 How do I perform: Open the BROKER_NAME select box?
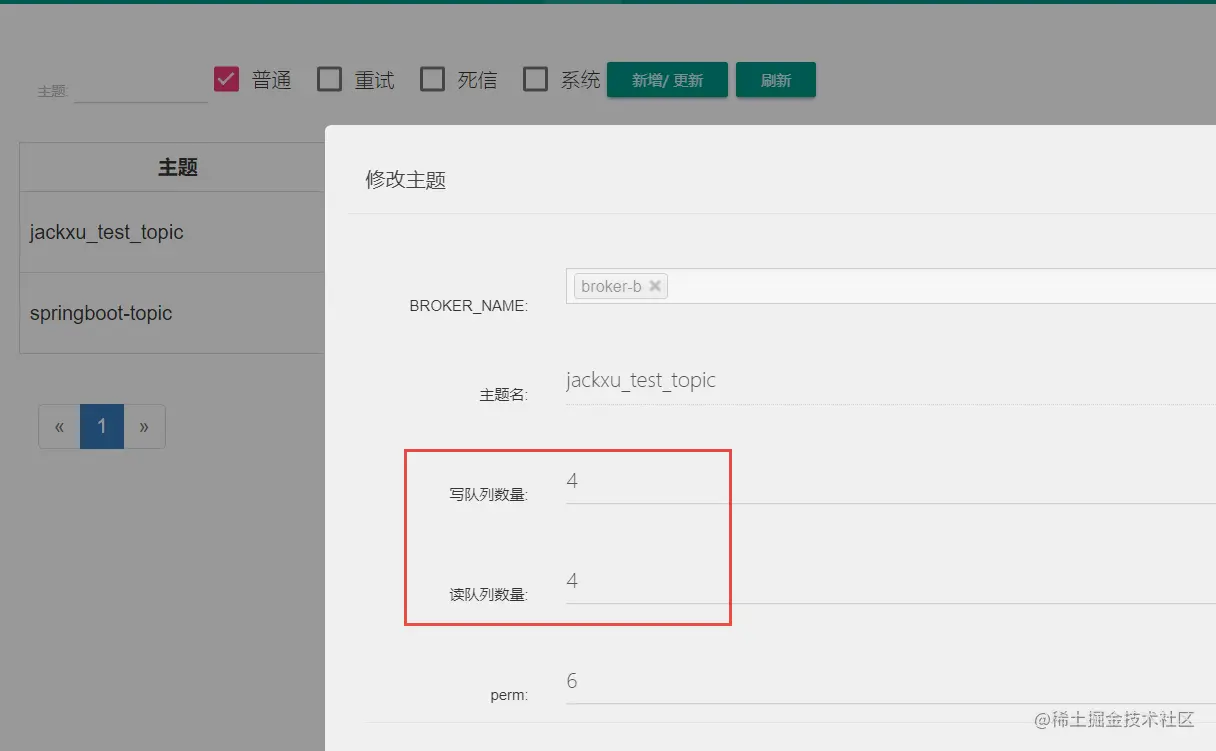pos(891,286)
